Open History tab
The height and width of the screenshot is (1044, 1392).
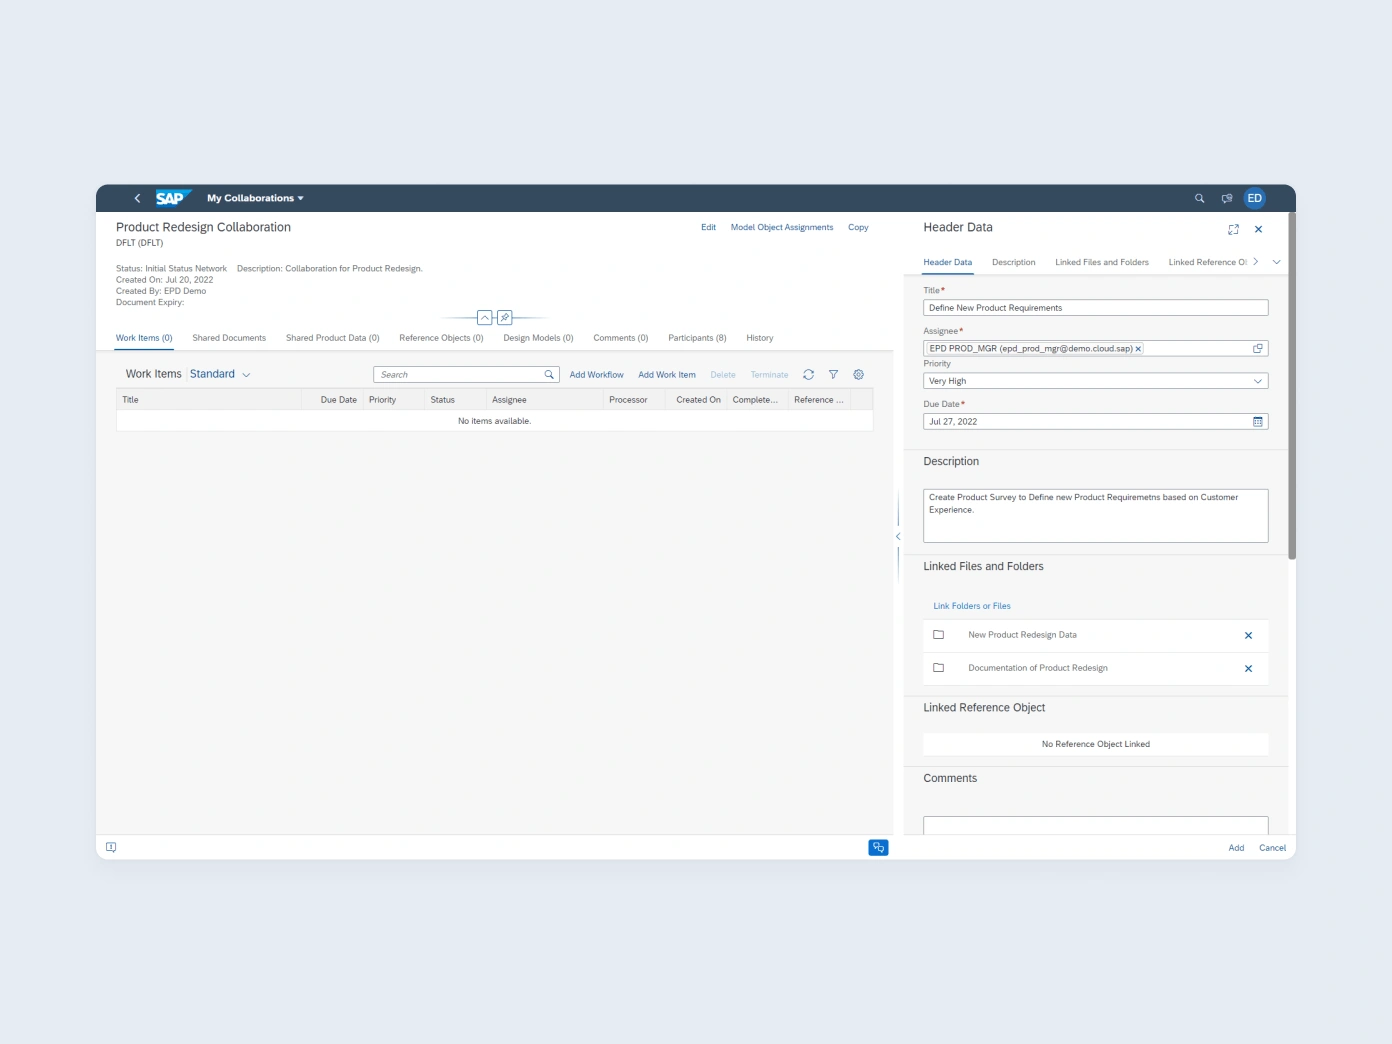760,338
